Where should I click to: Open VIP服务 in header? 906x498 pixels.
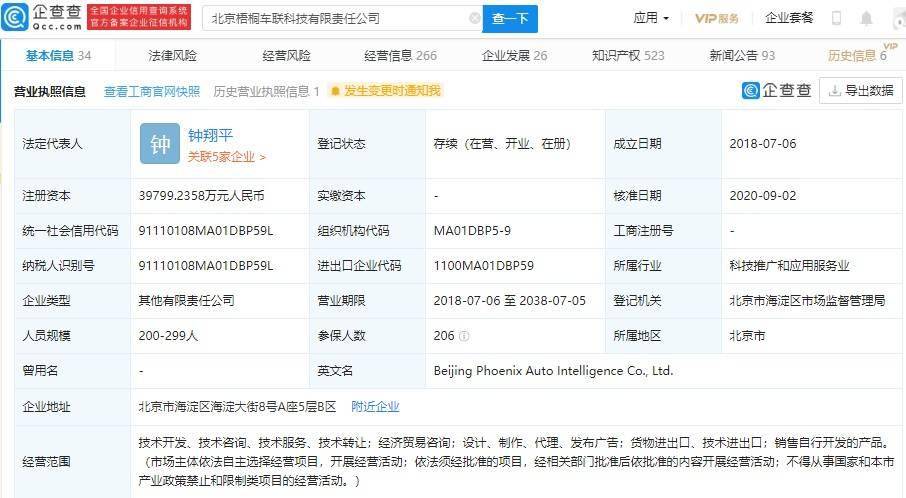coord(716,18)
